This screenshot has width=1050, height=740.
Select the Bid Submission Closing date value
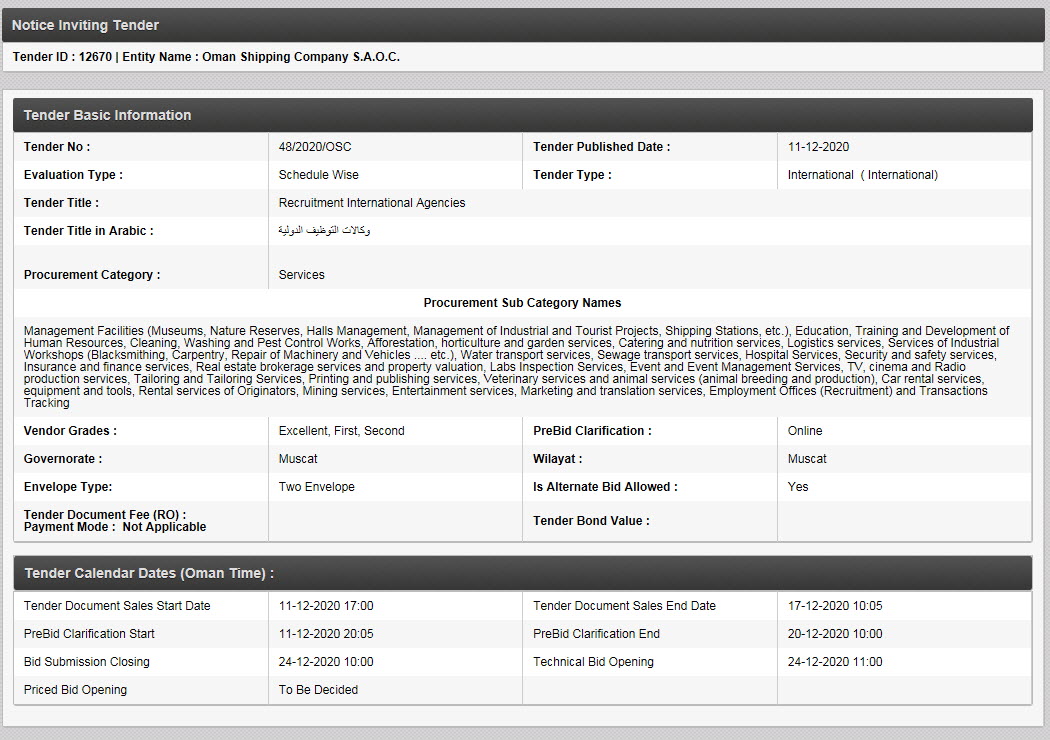pos(326,662)
